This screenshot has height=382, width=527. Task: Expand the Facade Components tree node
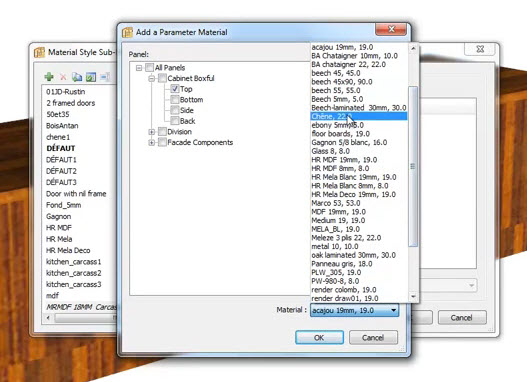152,142
